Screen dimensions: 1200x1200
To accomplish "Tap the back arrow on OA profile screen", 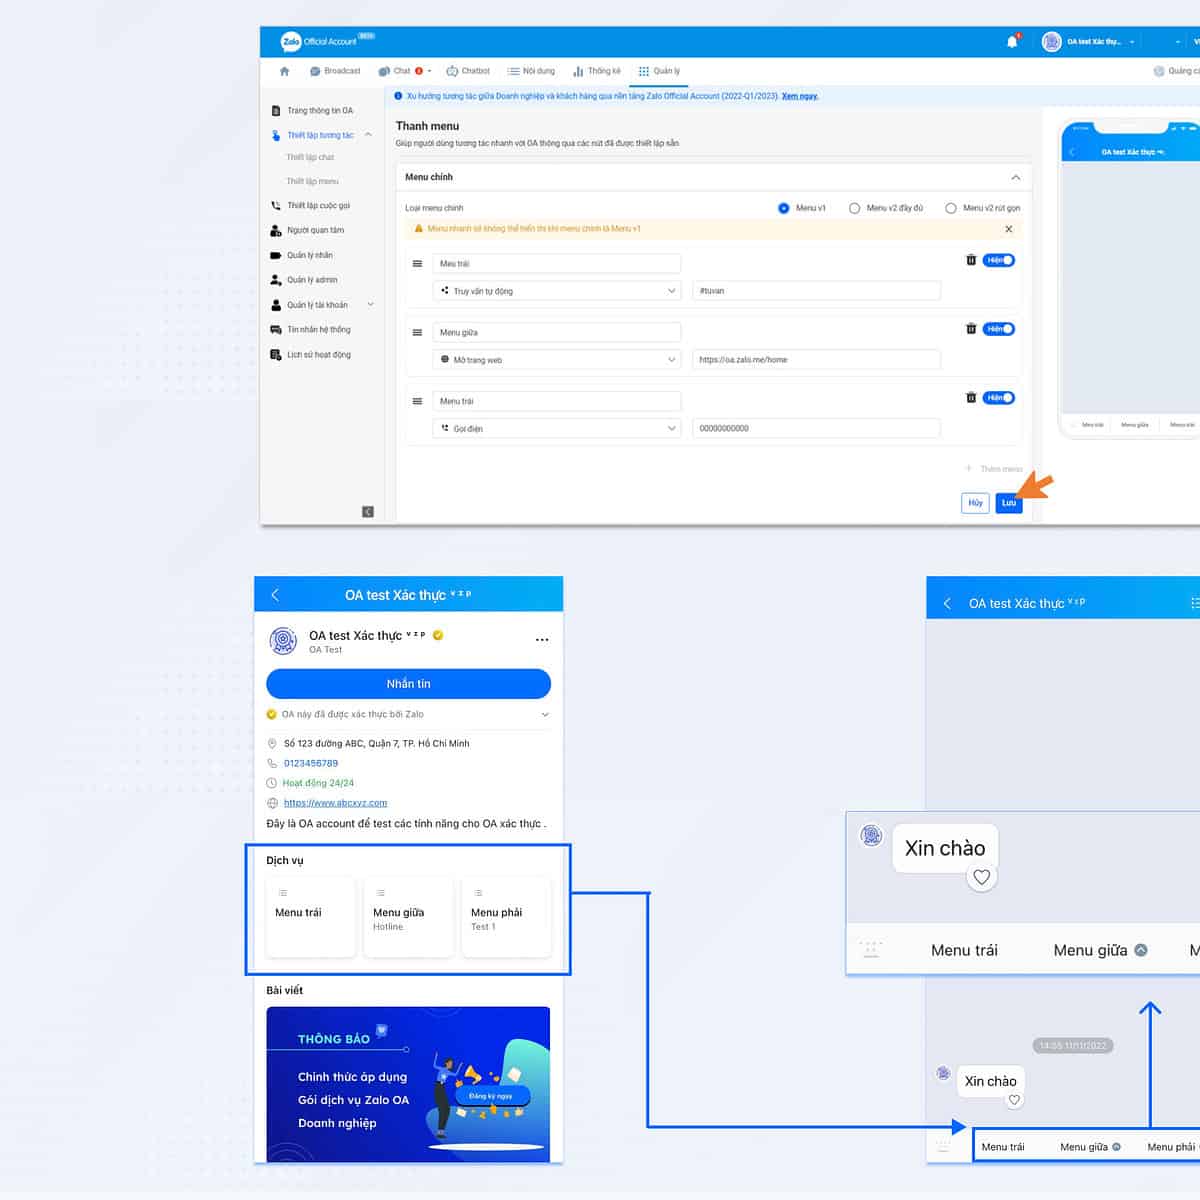I will coord(276,595).
